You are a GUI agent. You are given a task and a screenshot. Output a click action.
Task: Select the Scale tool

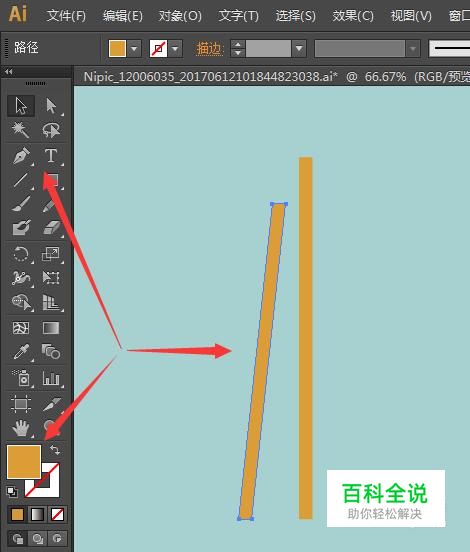coord(51,254)
